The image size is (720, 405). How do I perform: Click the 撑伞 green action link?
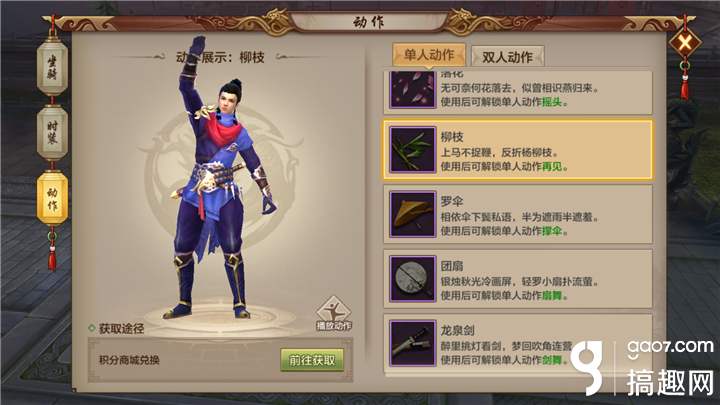pos(552,231)
